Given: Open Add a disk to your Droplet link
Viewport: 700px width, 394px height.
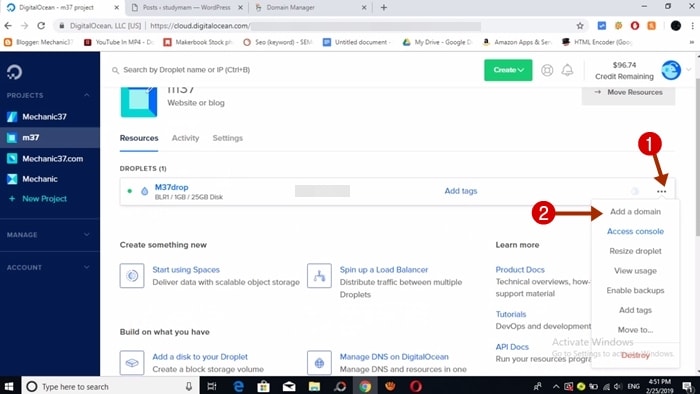Looking at the screenshot, I should pos(200,357).
